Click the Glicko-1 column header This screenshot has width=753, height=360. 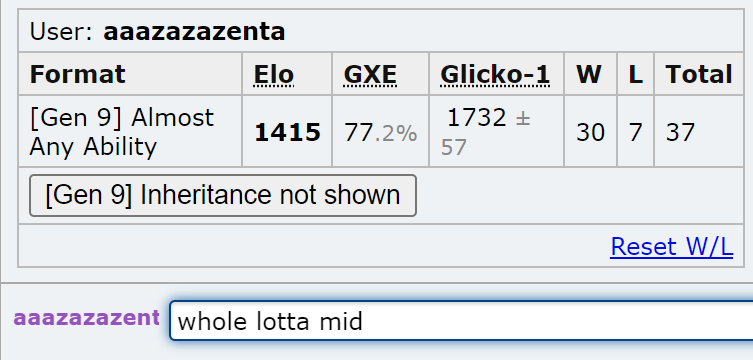[x=495, y=74]
